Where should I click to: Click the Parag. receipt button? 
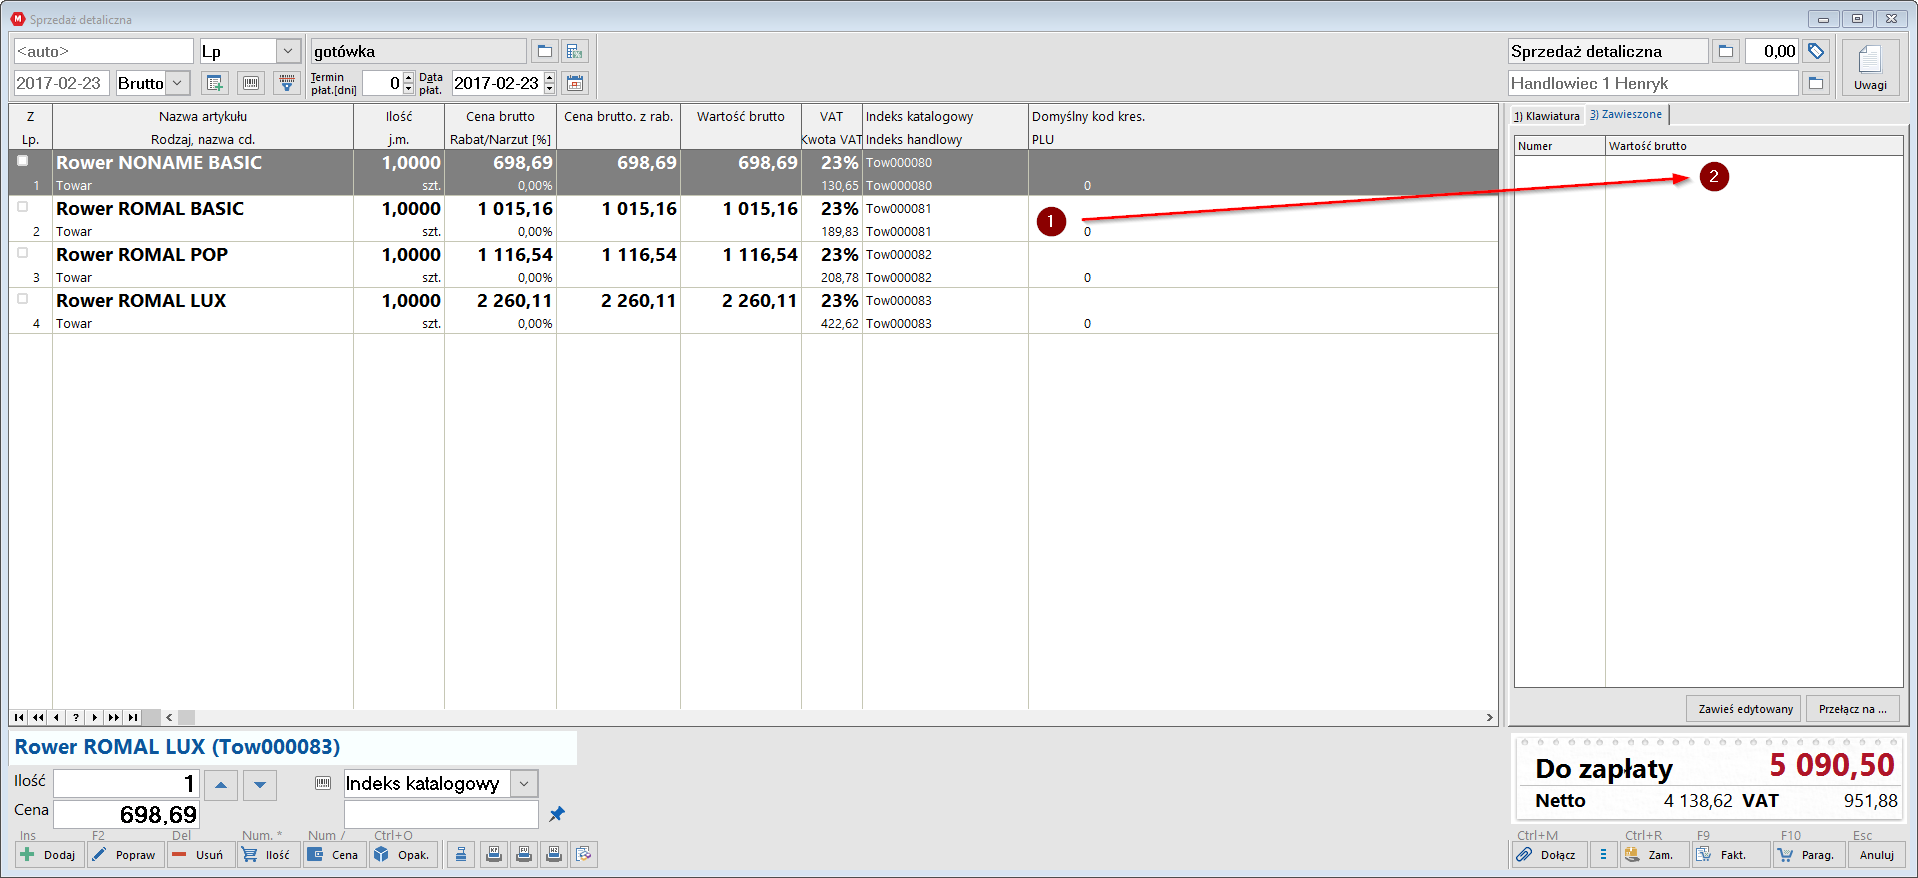coord(1809,854)
